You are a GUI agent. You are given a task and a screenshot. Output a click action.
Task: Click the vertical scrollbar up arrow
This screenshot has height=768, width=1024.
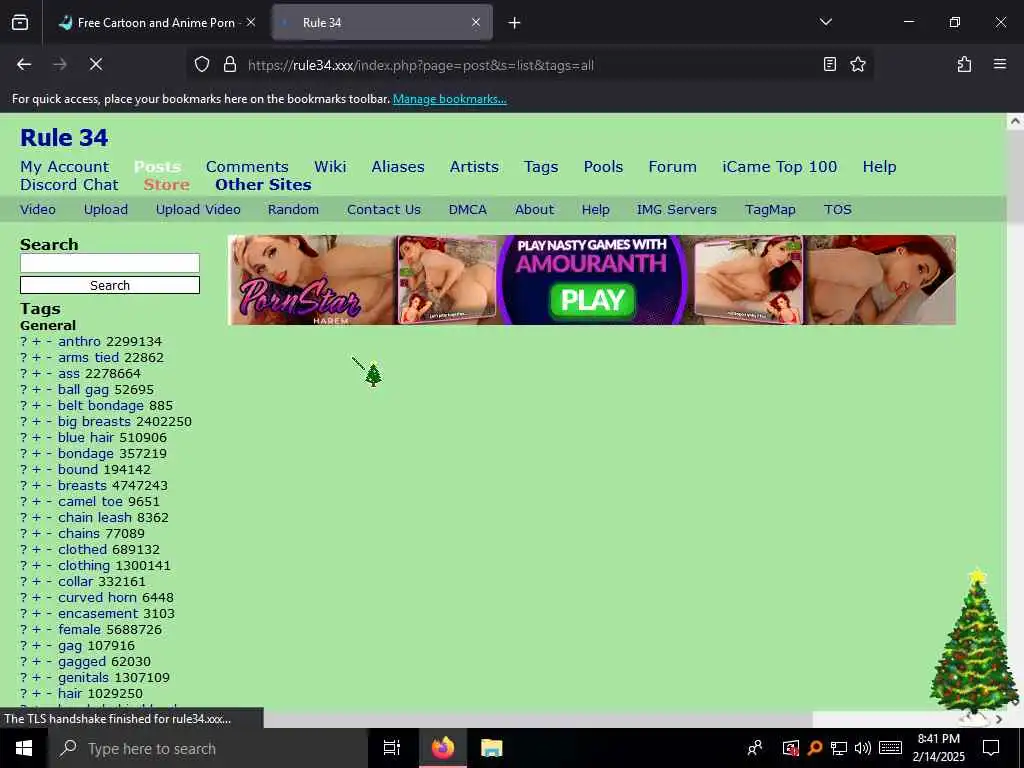tap(1015, 121)
